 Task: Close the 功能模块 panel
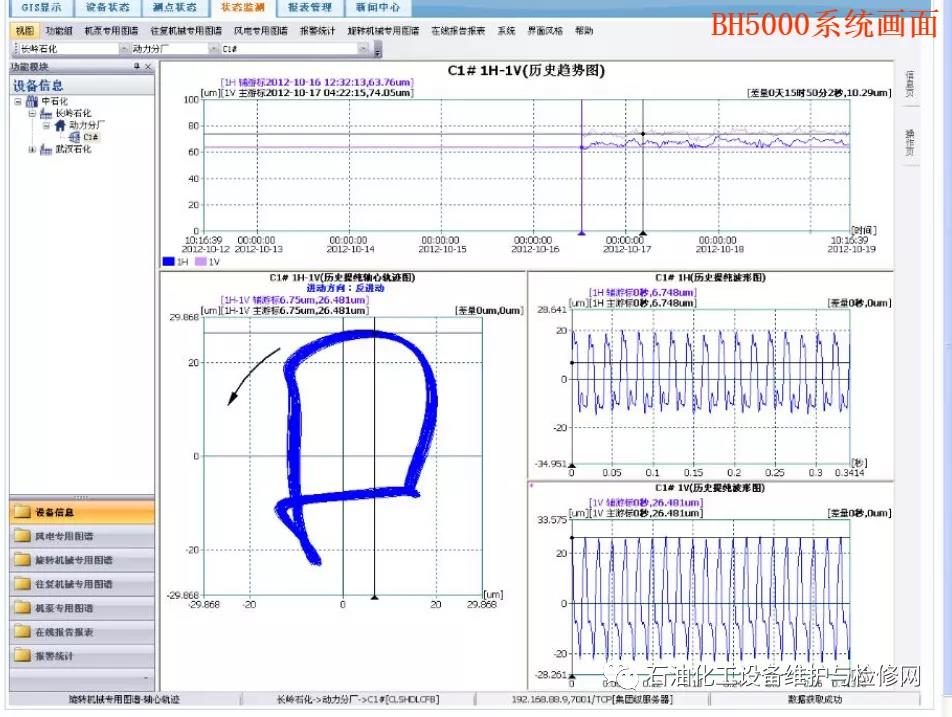[x=149, y=66]
